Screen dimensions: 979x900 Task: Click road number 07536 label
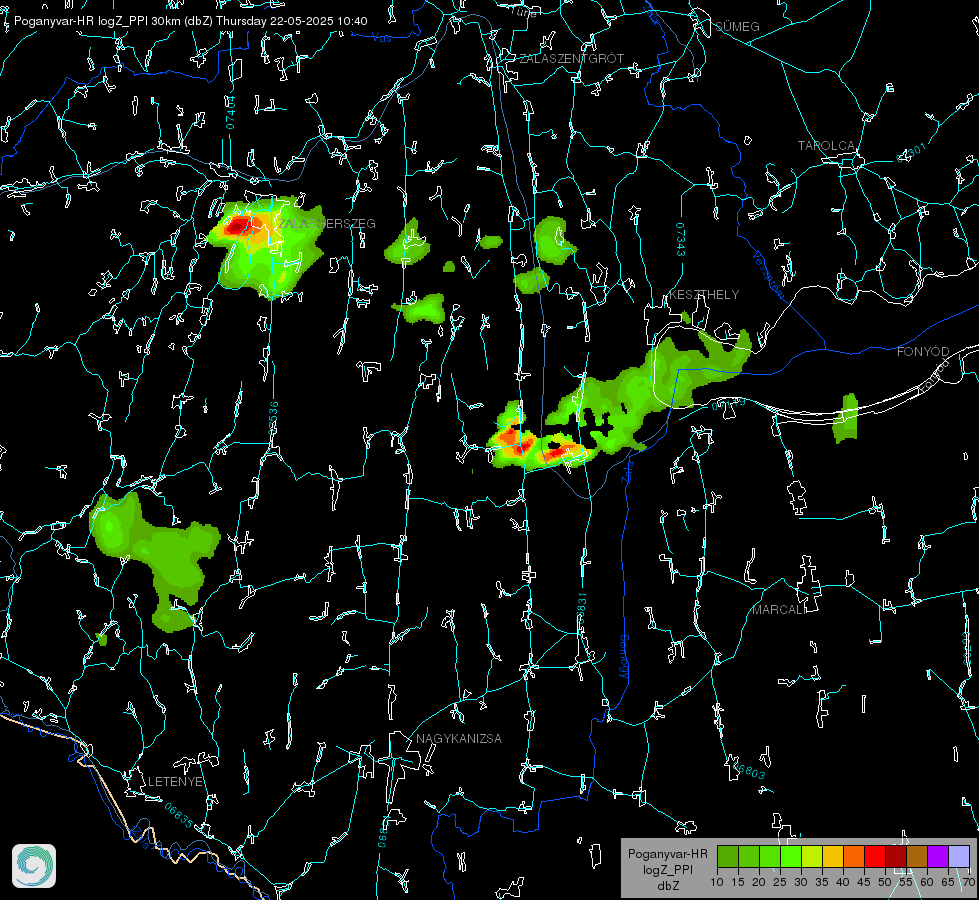(273, 418)
